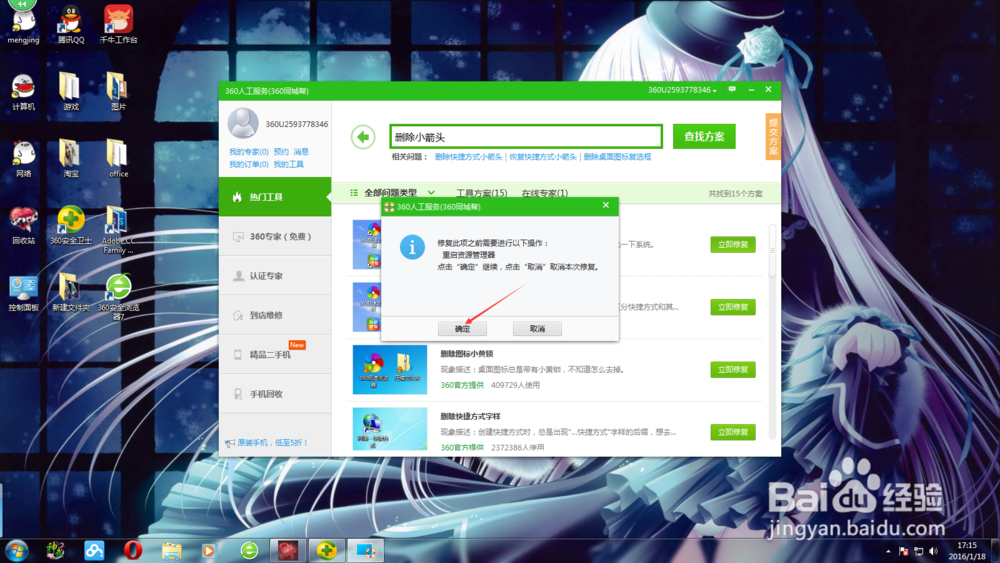This screenshot has height=563, width=1000.
Task: Show hidden tray icons arrow
Action: coord(888,551)
